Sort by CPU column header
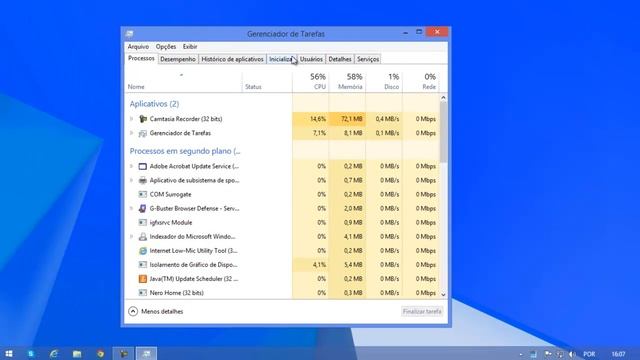Viewport: 640px width, 360px height. pyautogui.click(x=311, y=82)
